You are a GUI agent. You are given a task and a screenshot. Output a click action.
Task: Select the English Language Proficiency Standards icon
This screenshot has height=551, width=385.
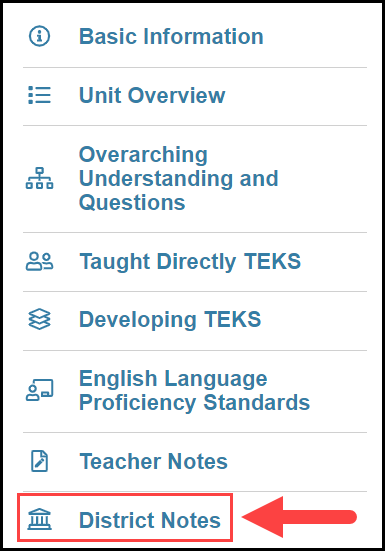(x=39, y=390)
